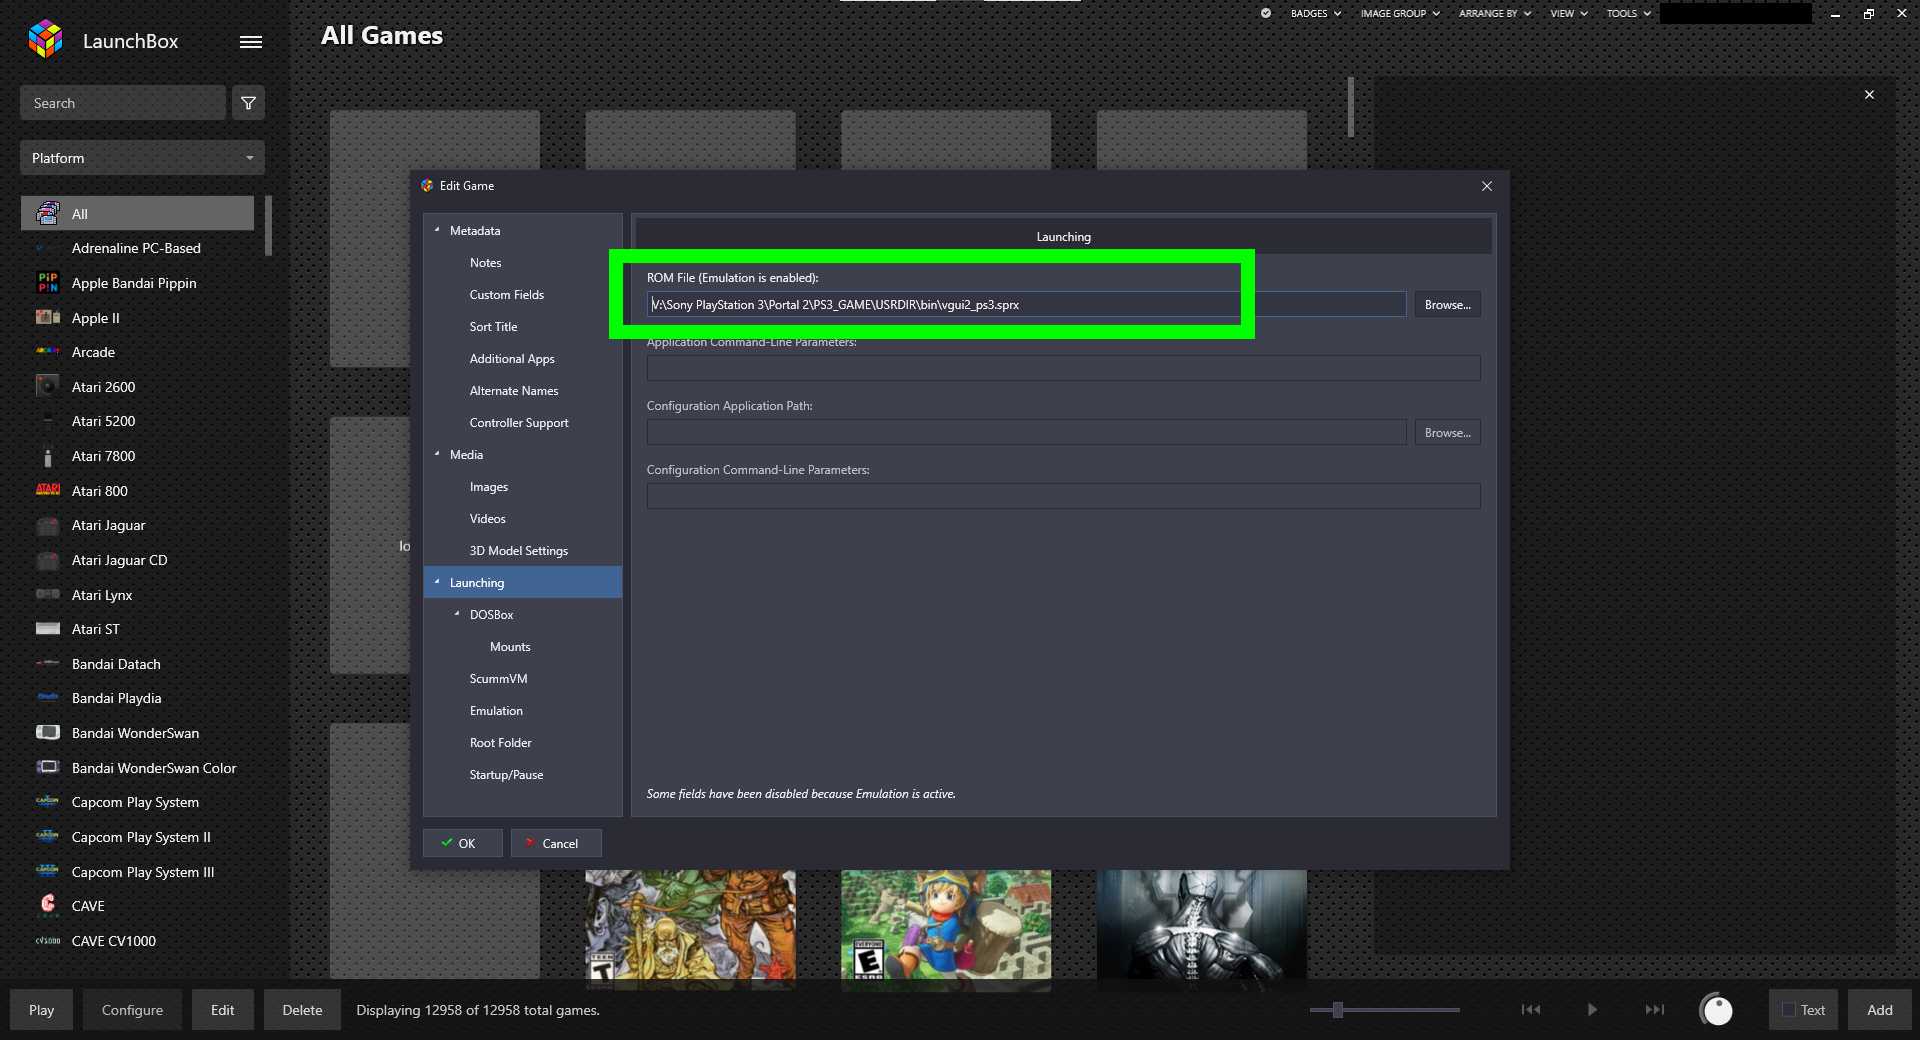The height and width of the screenshot is (1040, 1920).
Task: Click the Delete button in bottom bar
Action: 302,1010
